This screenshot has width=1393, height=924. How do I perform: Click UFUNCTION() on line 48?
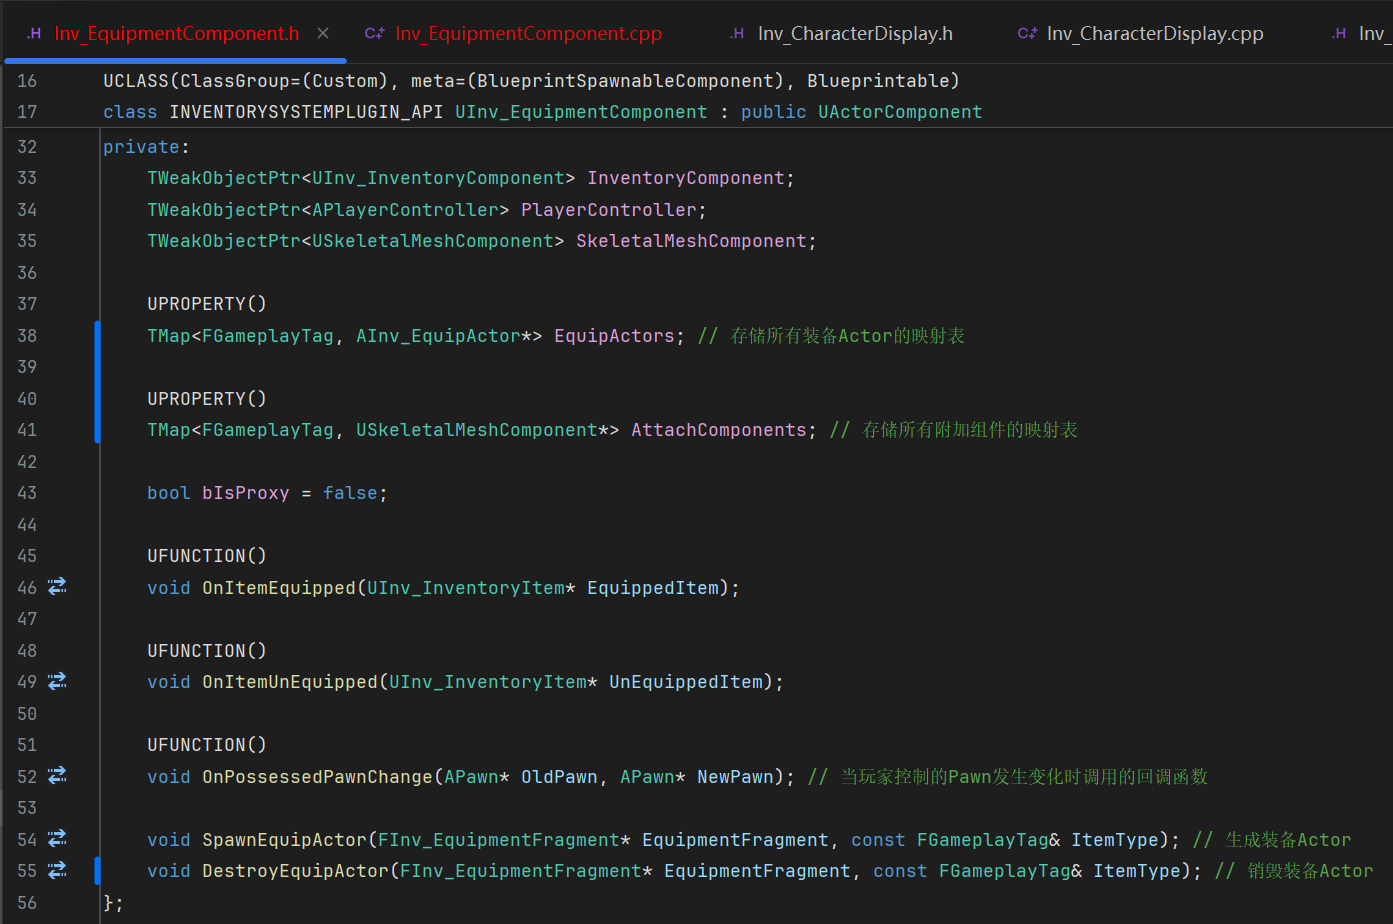click(x=207, y=651)
